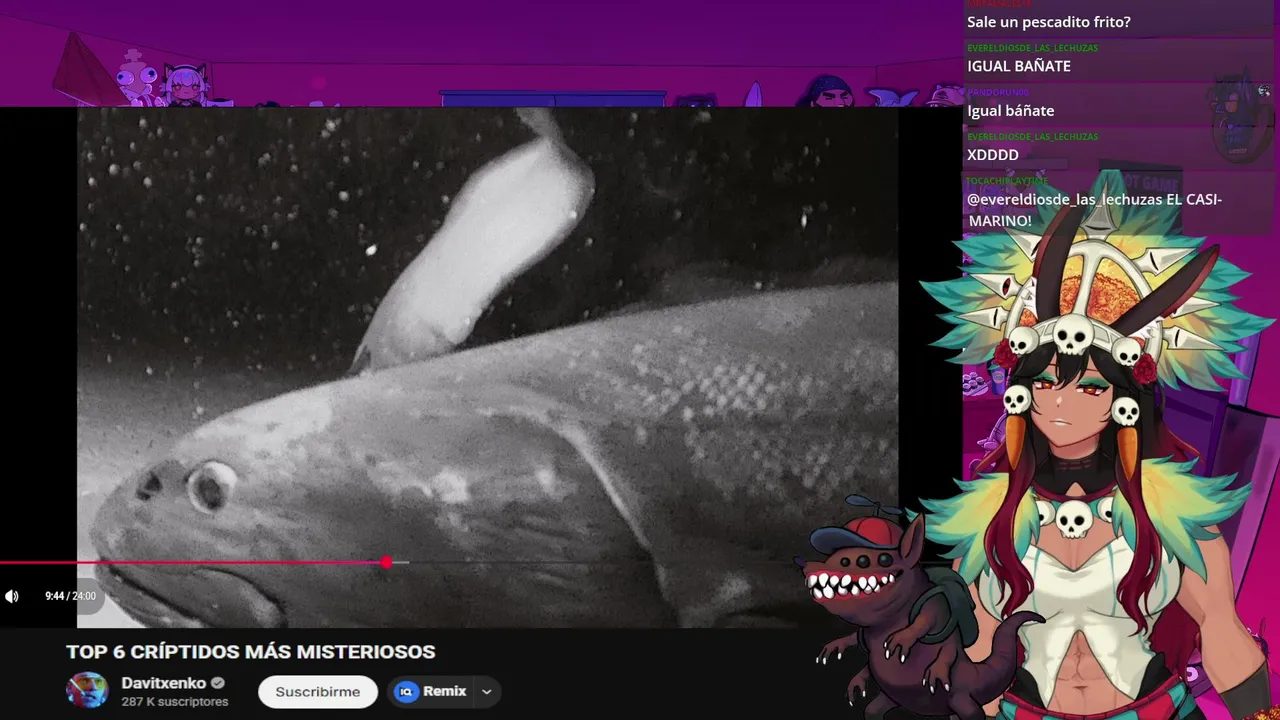
Task: Click the chat message 'XDDDD'
Action: [x=992, y=155]
